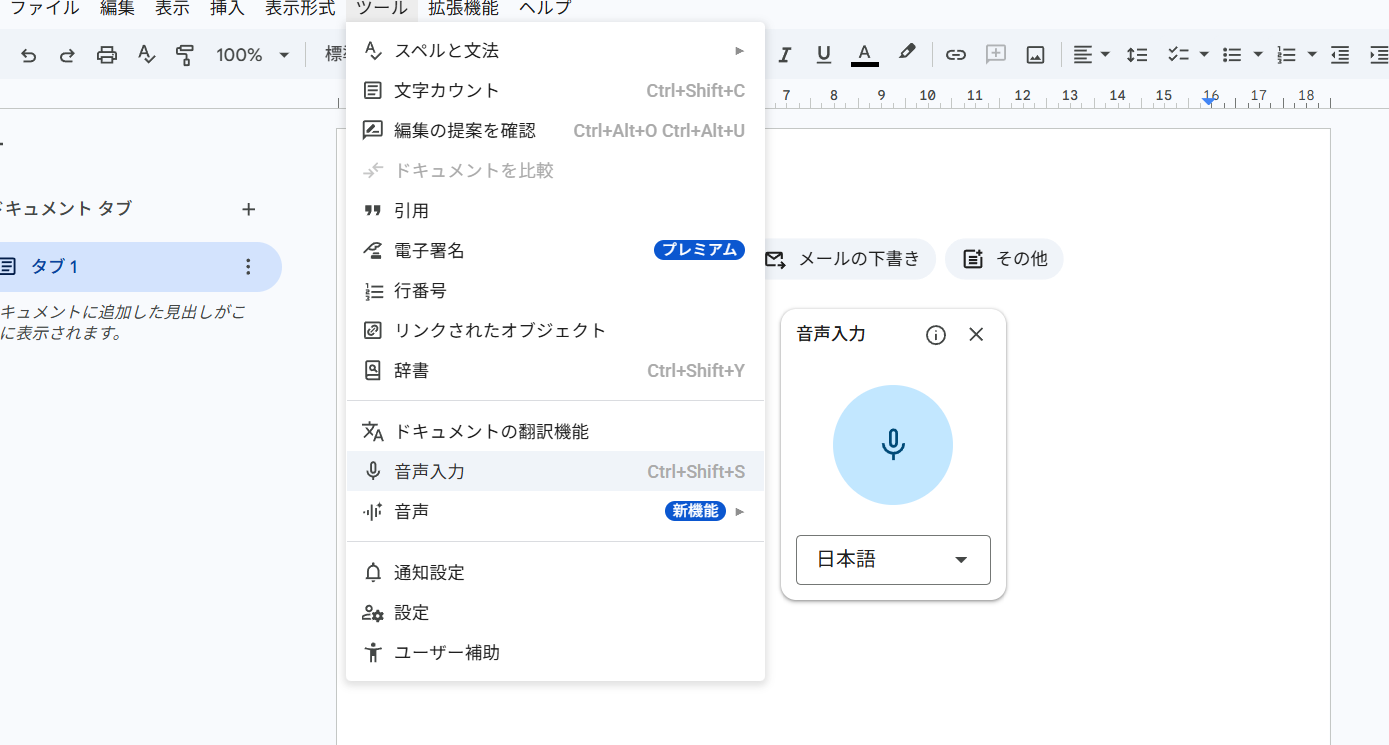The image size is (1389, 745).
Task: Click the undo arrow icon
Action: [x=28, y=55]
